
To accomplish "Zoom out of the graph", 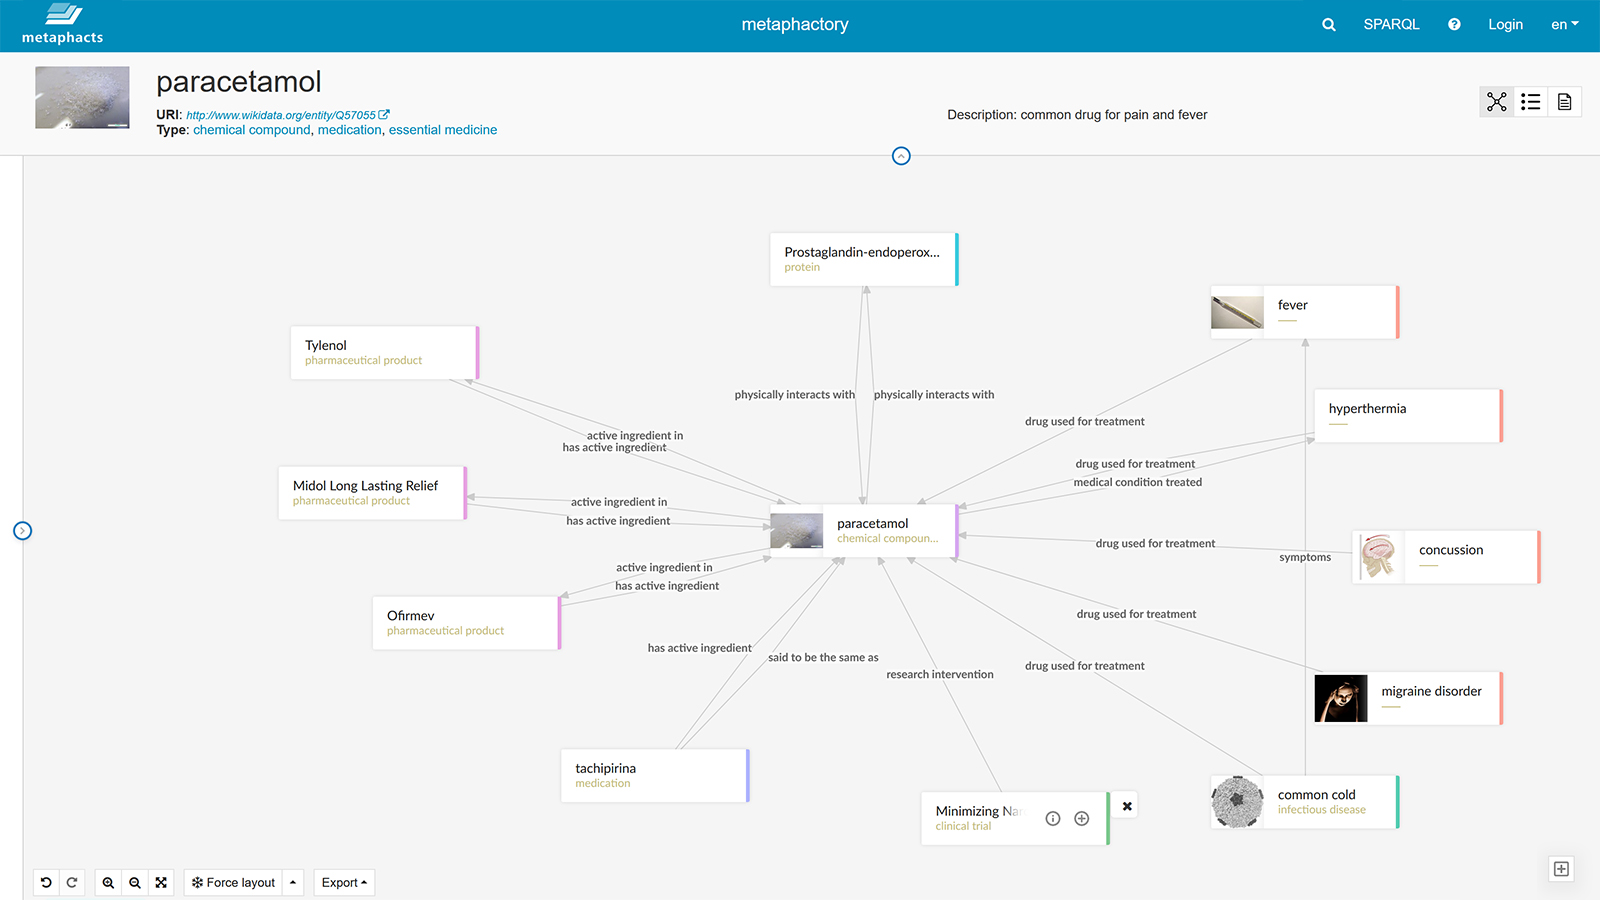I will (x=135, y=883).
